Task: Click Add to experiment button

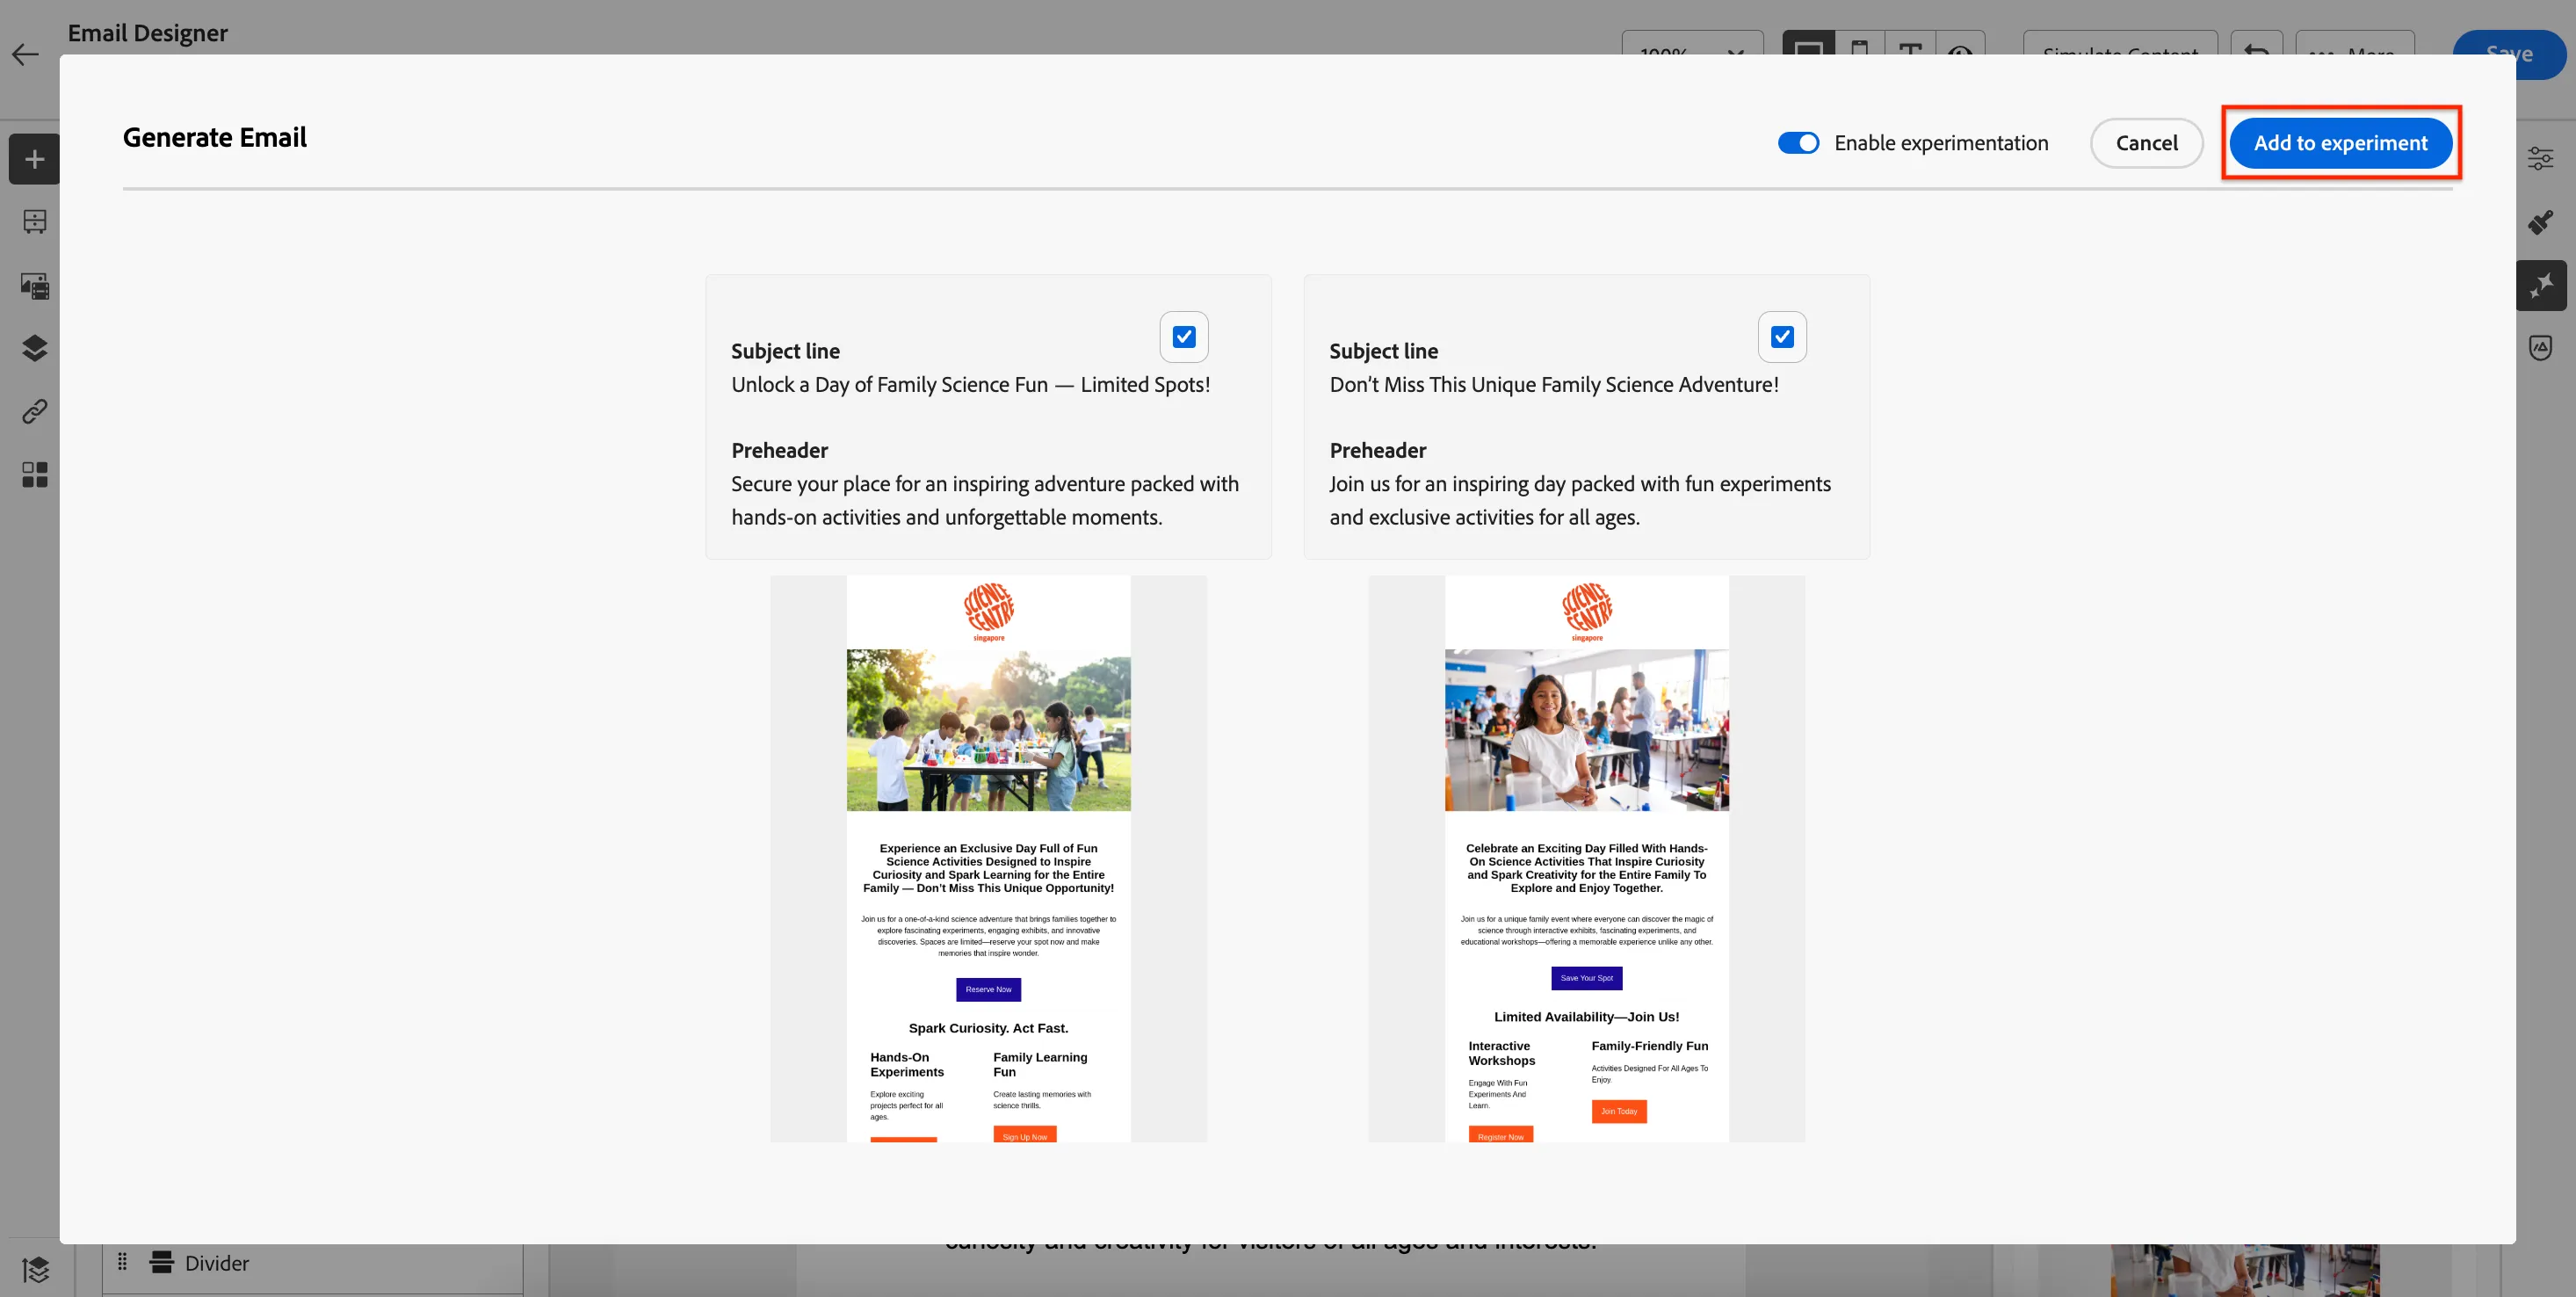Action: [x=2340, y=143]
